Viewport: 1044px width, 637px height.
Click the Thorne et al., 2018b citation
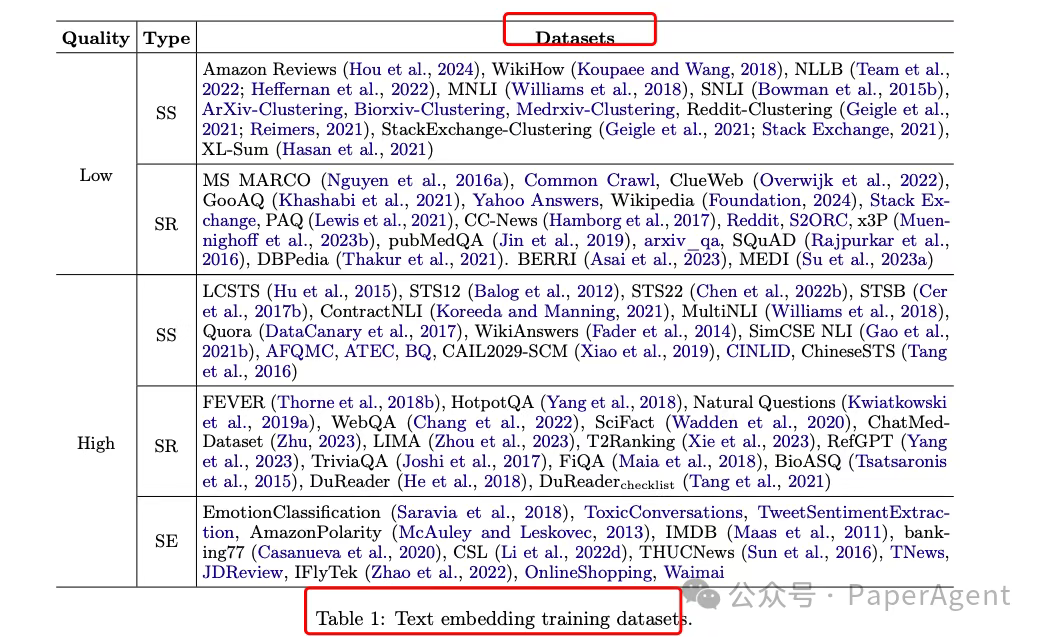[x=356, y=403]
